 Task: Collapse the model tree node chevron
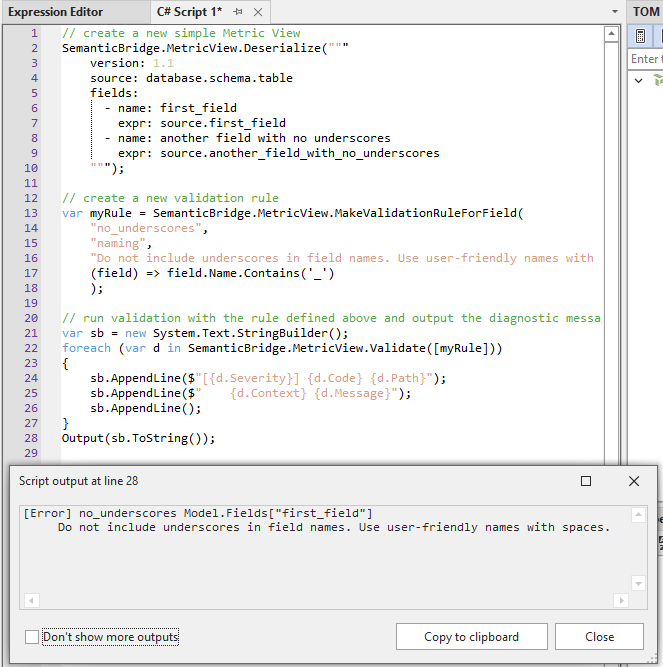pos(638,80)
